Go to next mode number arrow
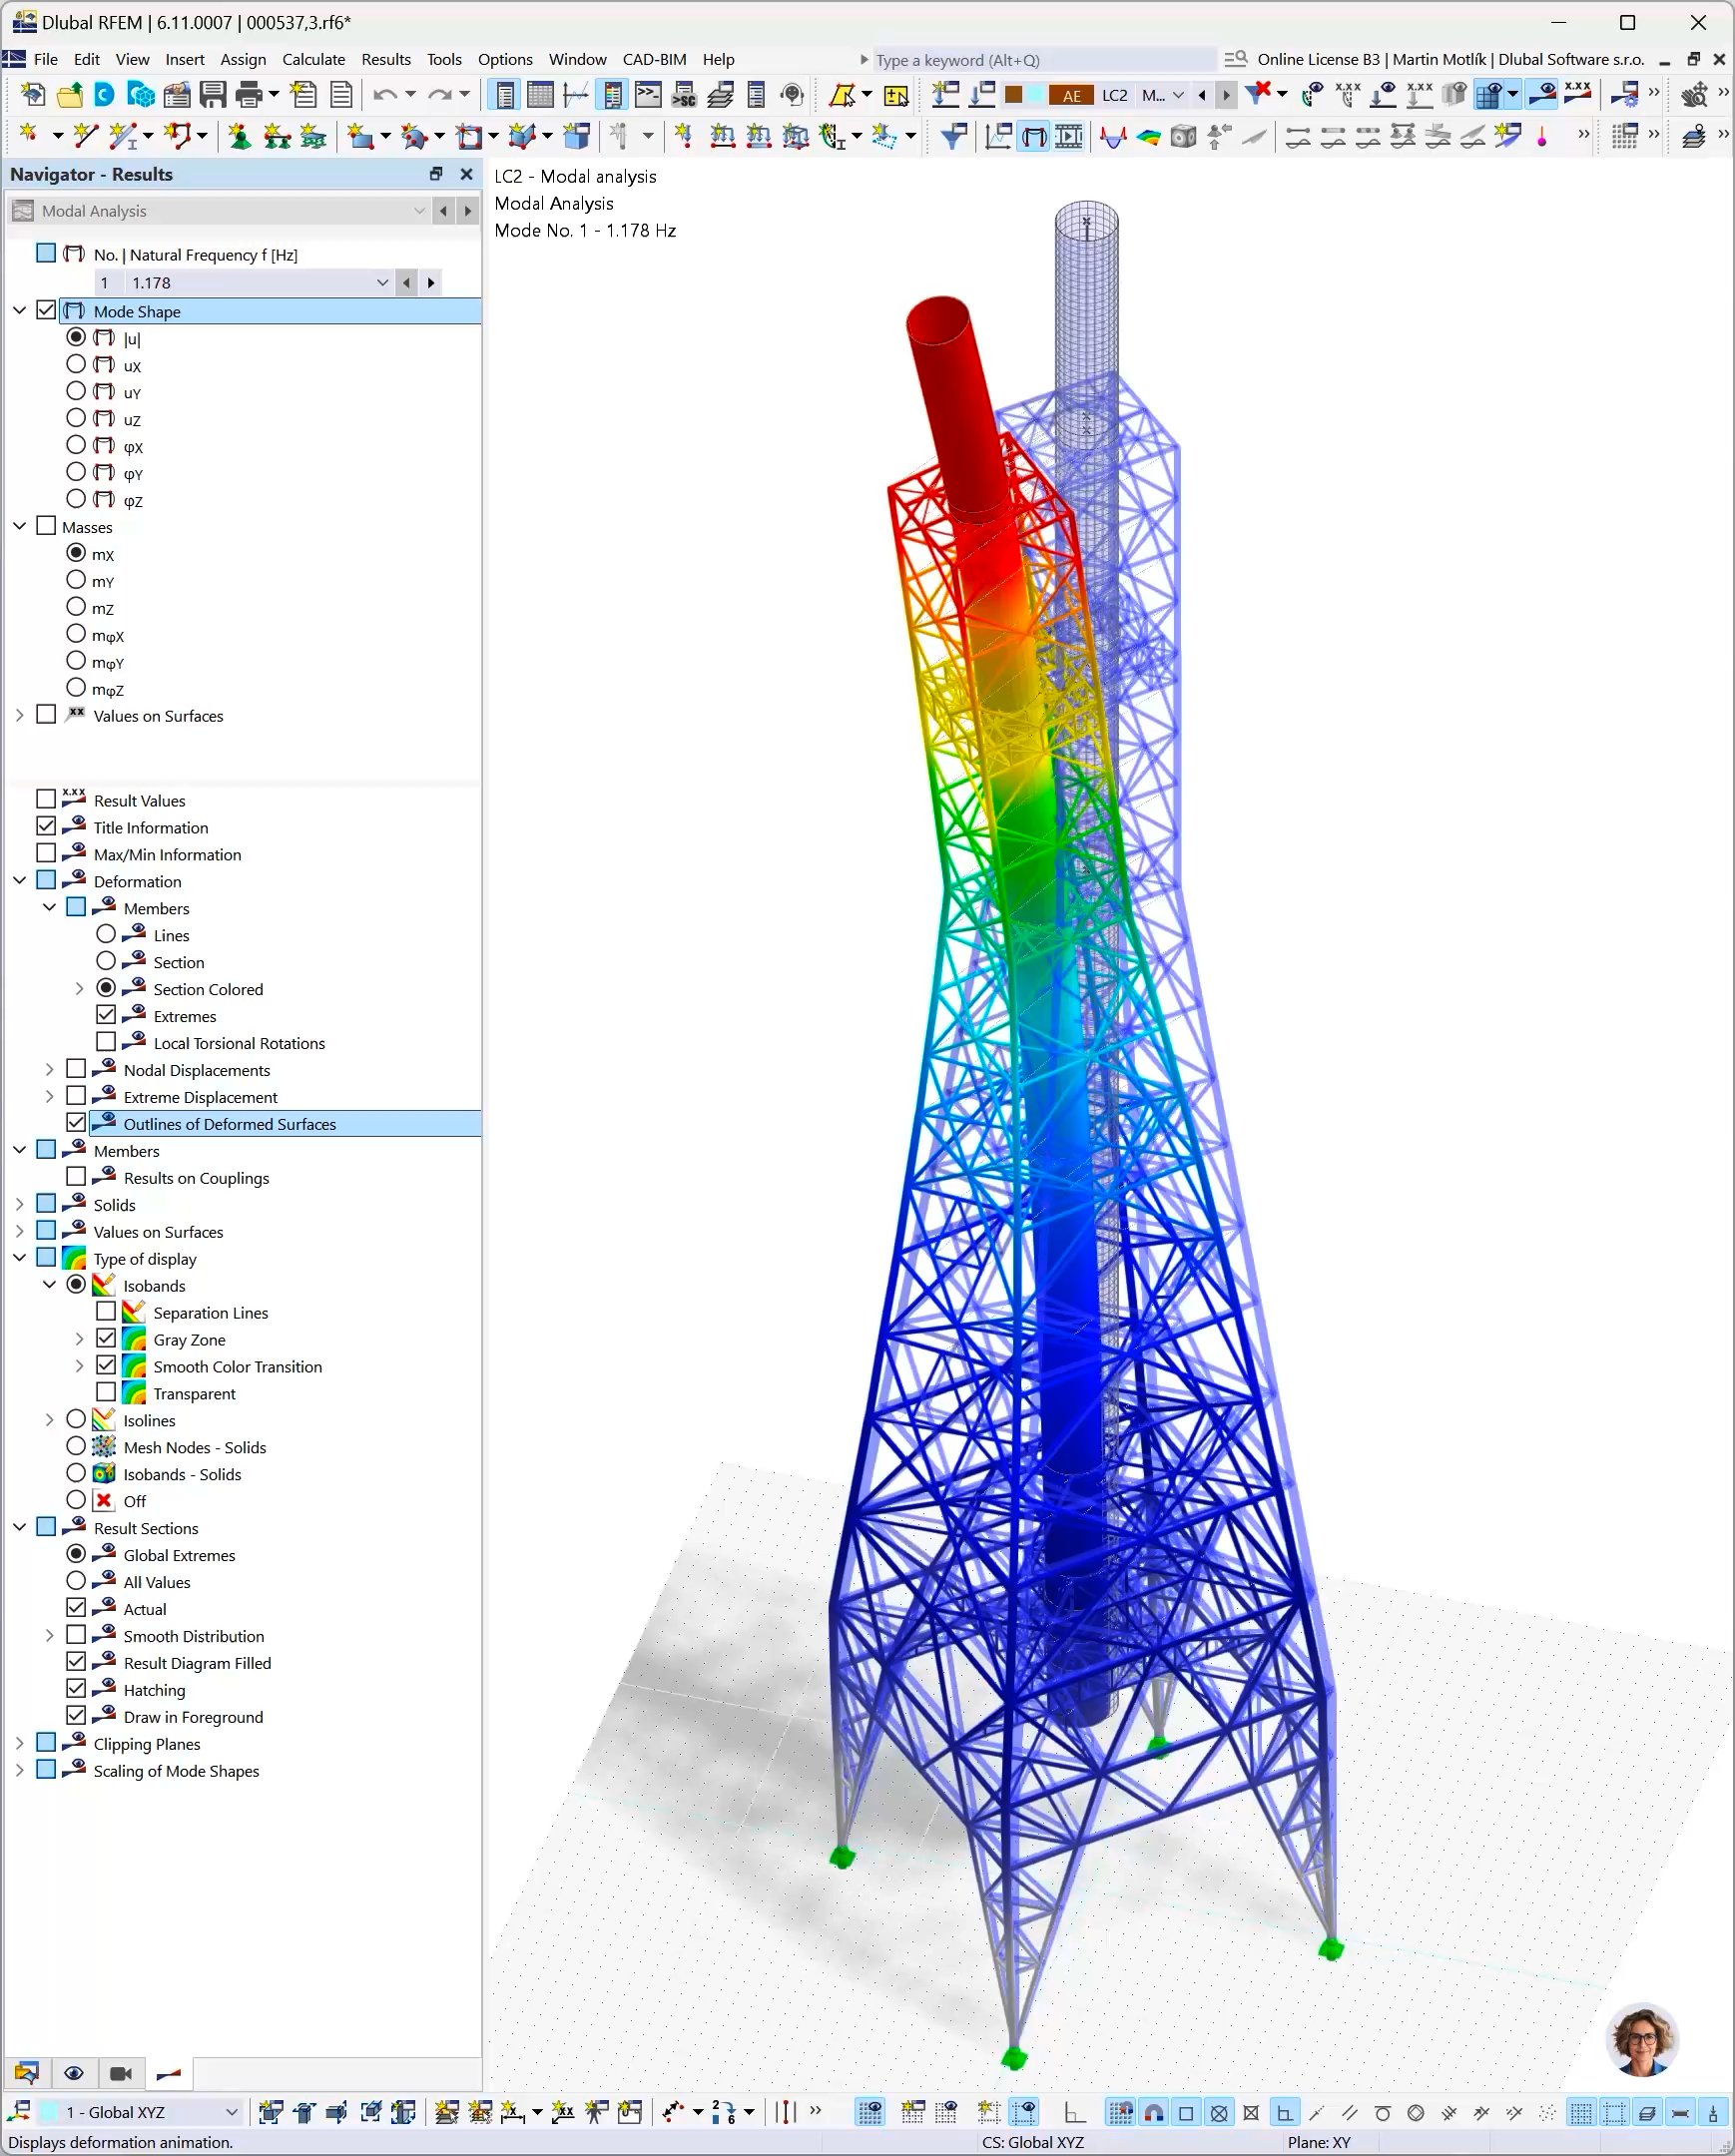Viewport: 1735px width, 2156px height. pyautogui.click(x=431, y=283)
